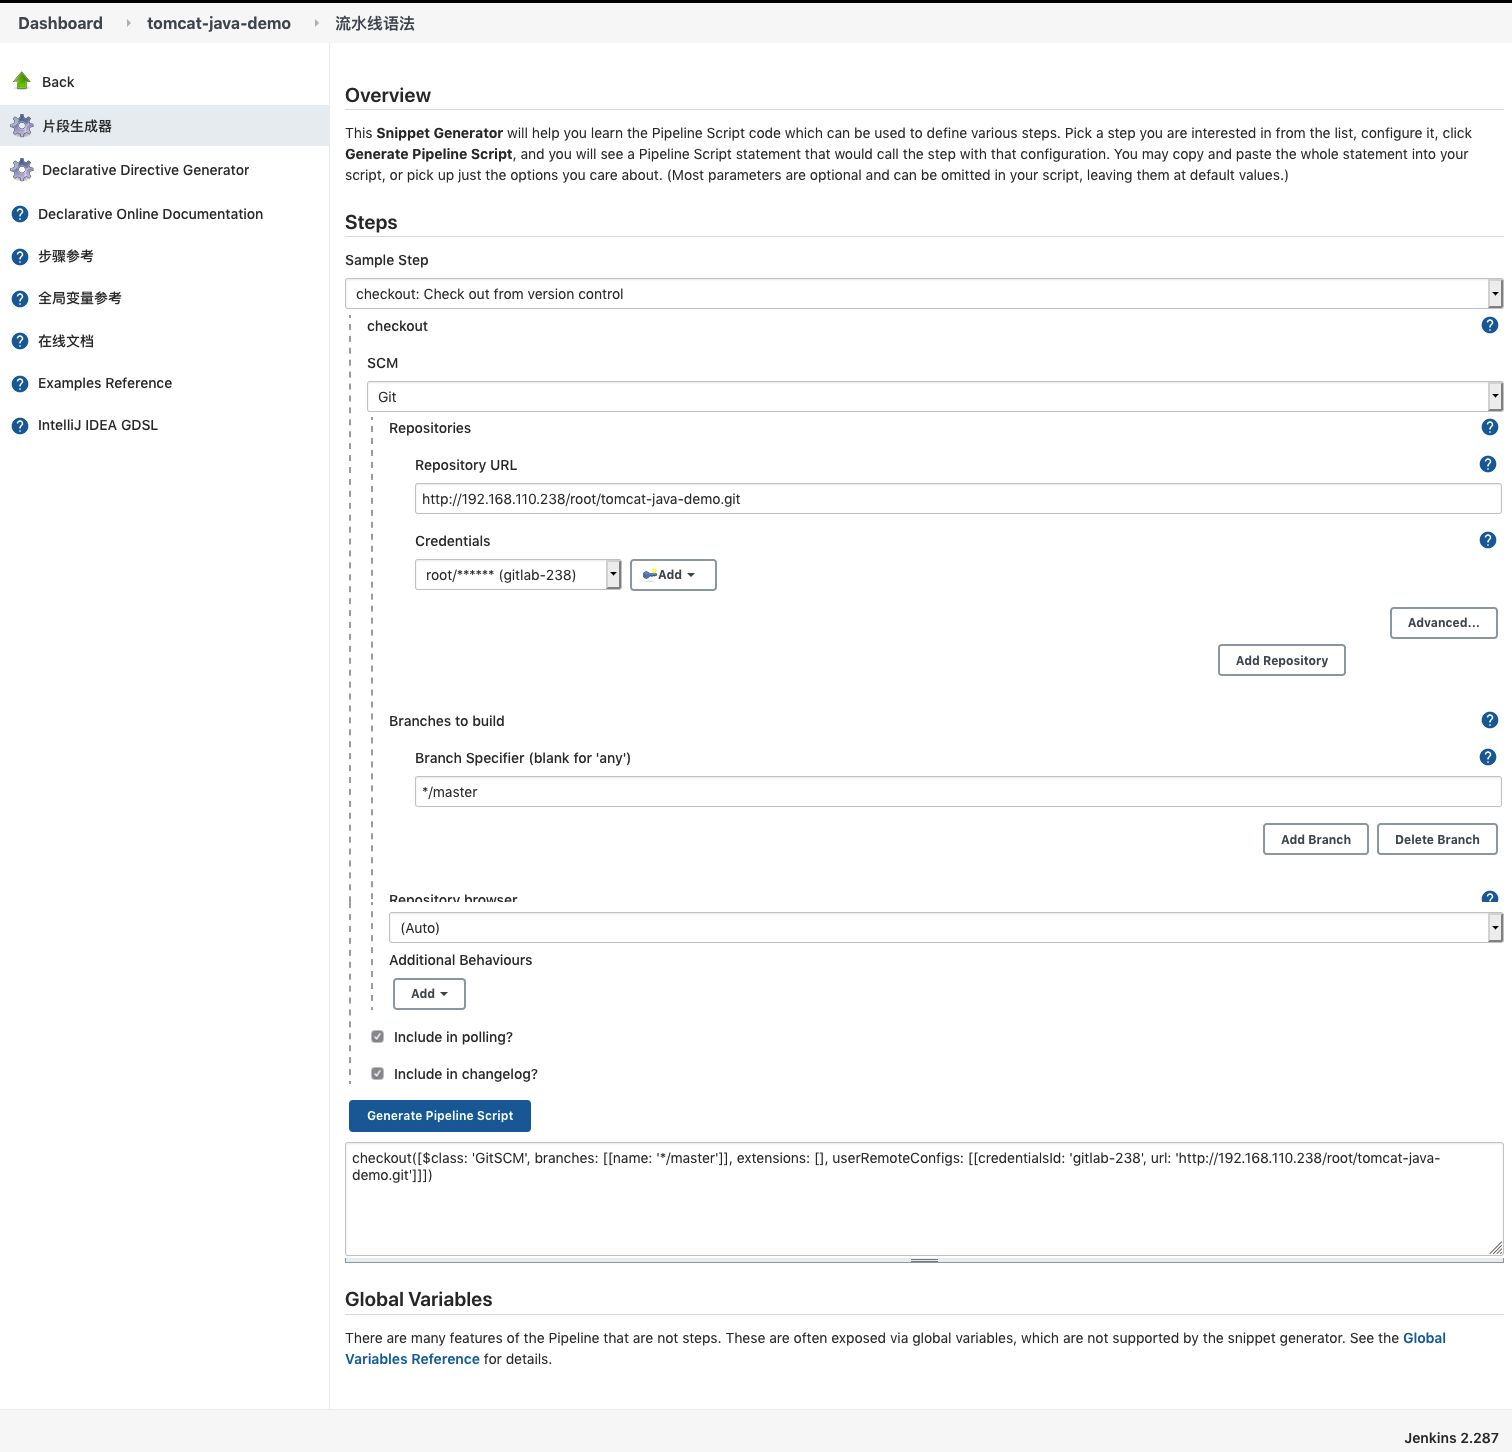1512x1452 pixels.
Task: Click the Repository URL input field
Action: pos(957,499)
